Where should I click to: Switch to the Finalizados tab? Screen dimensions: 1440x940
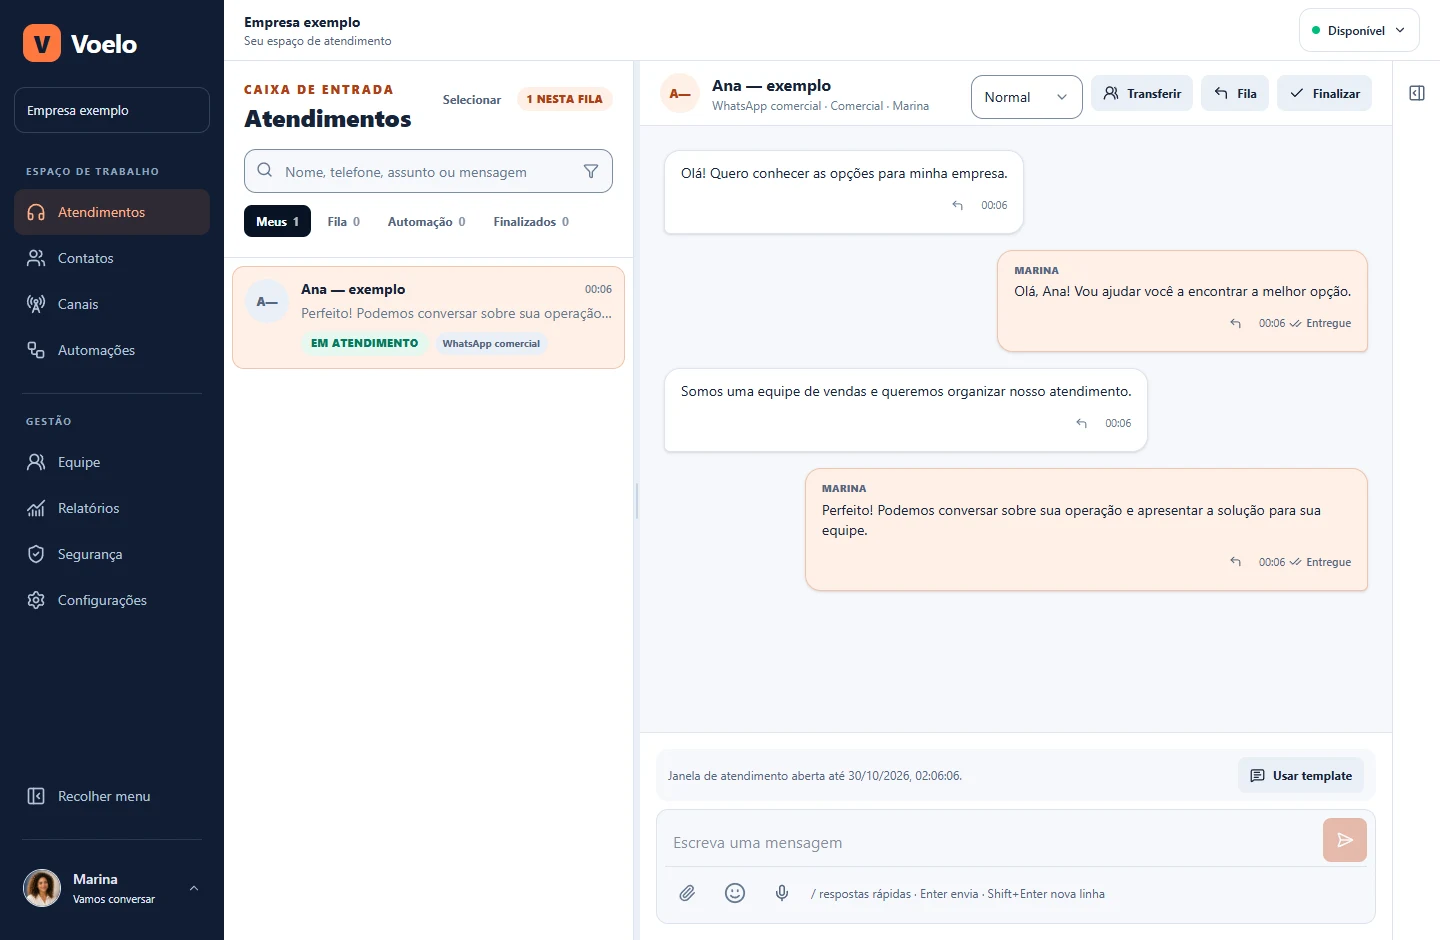[x=531, y=221]
